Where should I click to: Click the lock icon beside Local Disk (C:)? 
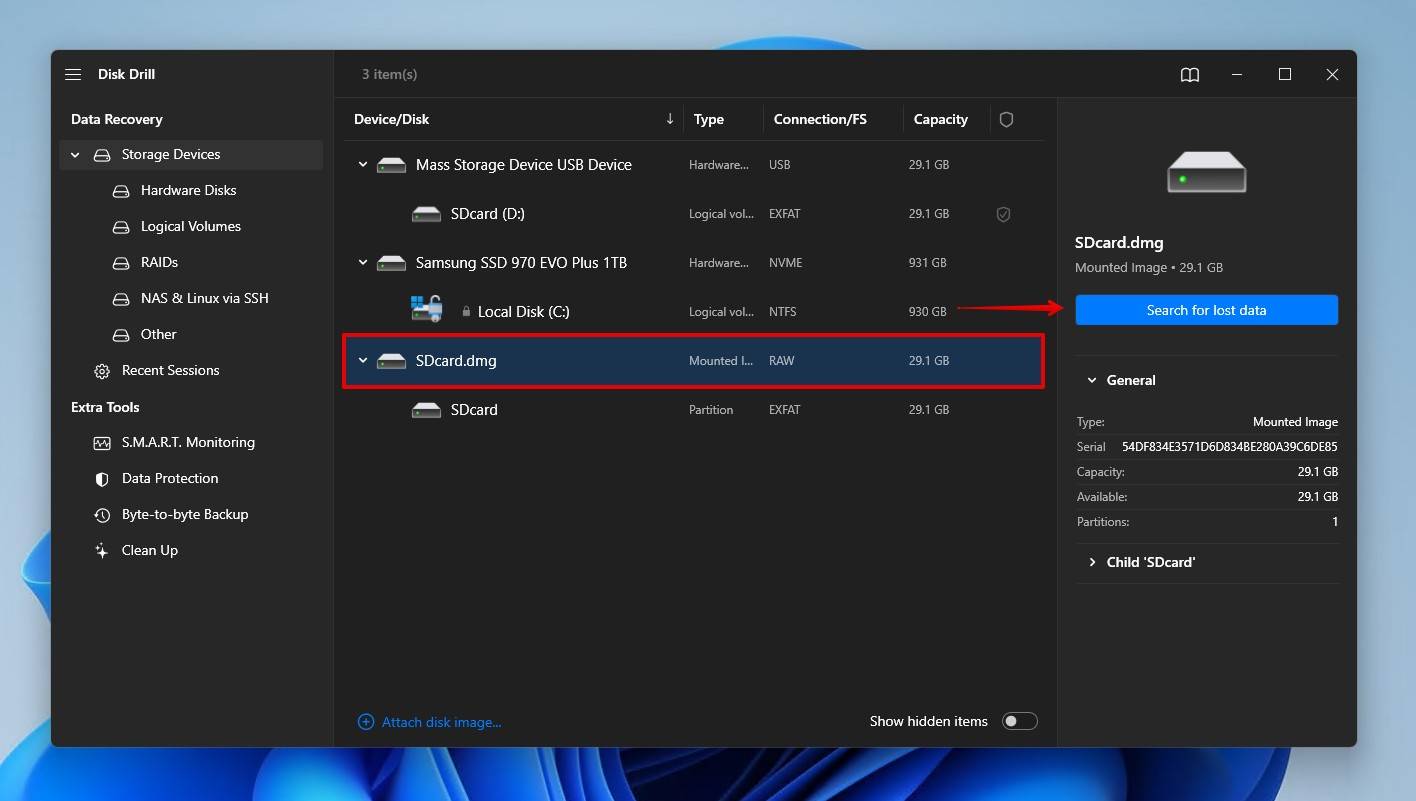pyautogui.click(x=466, y=312)
